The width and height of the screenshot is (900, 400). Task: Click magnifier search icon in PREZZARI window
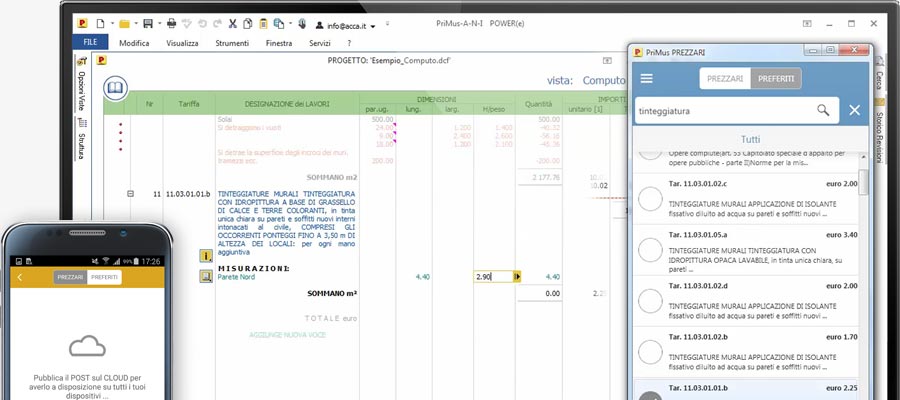tap(823, 110)
